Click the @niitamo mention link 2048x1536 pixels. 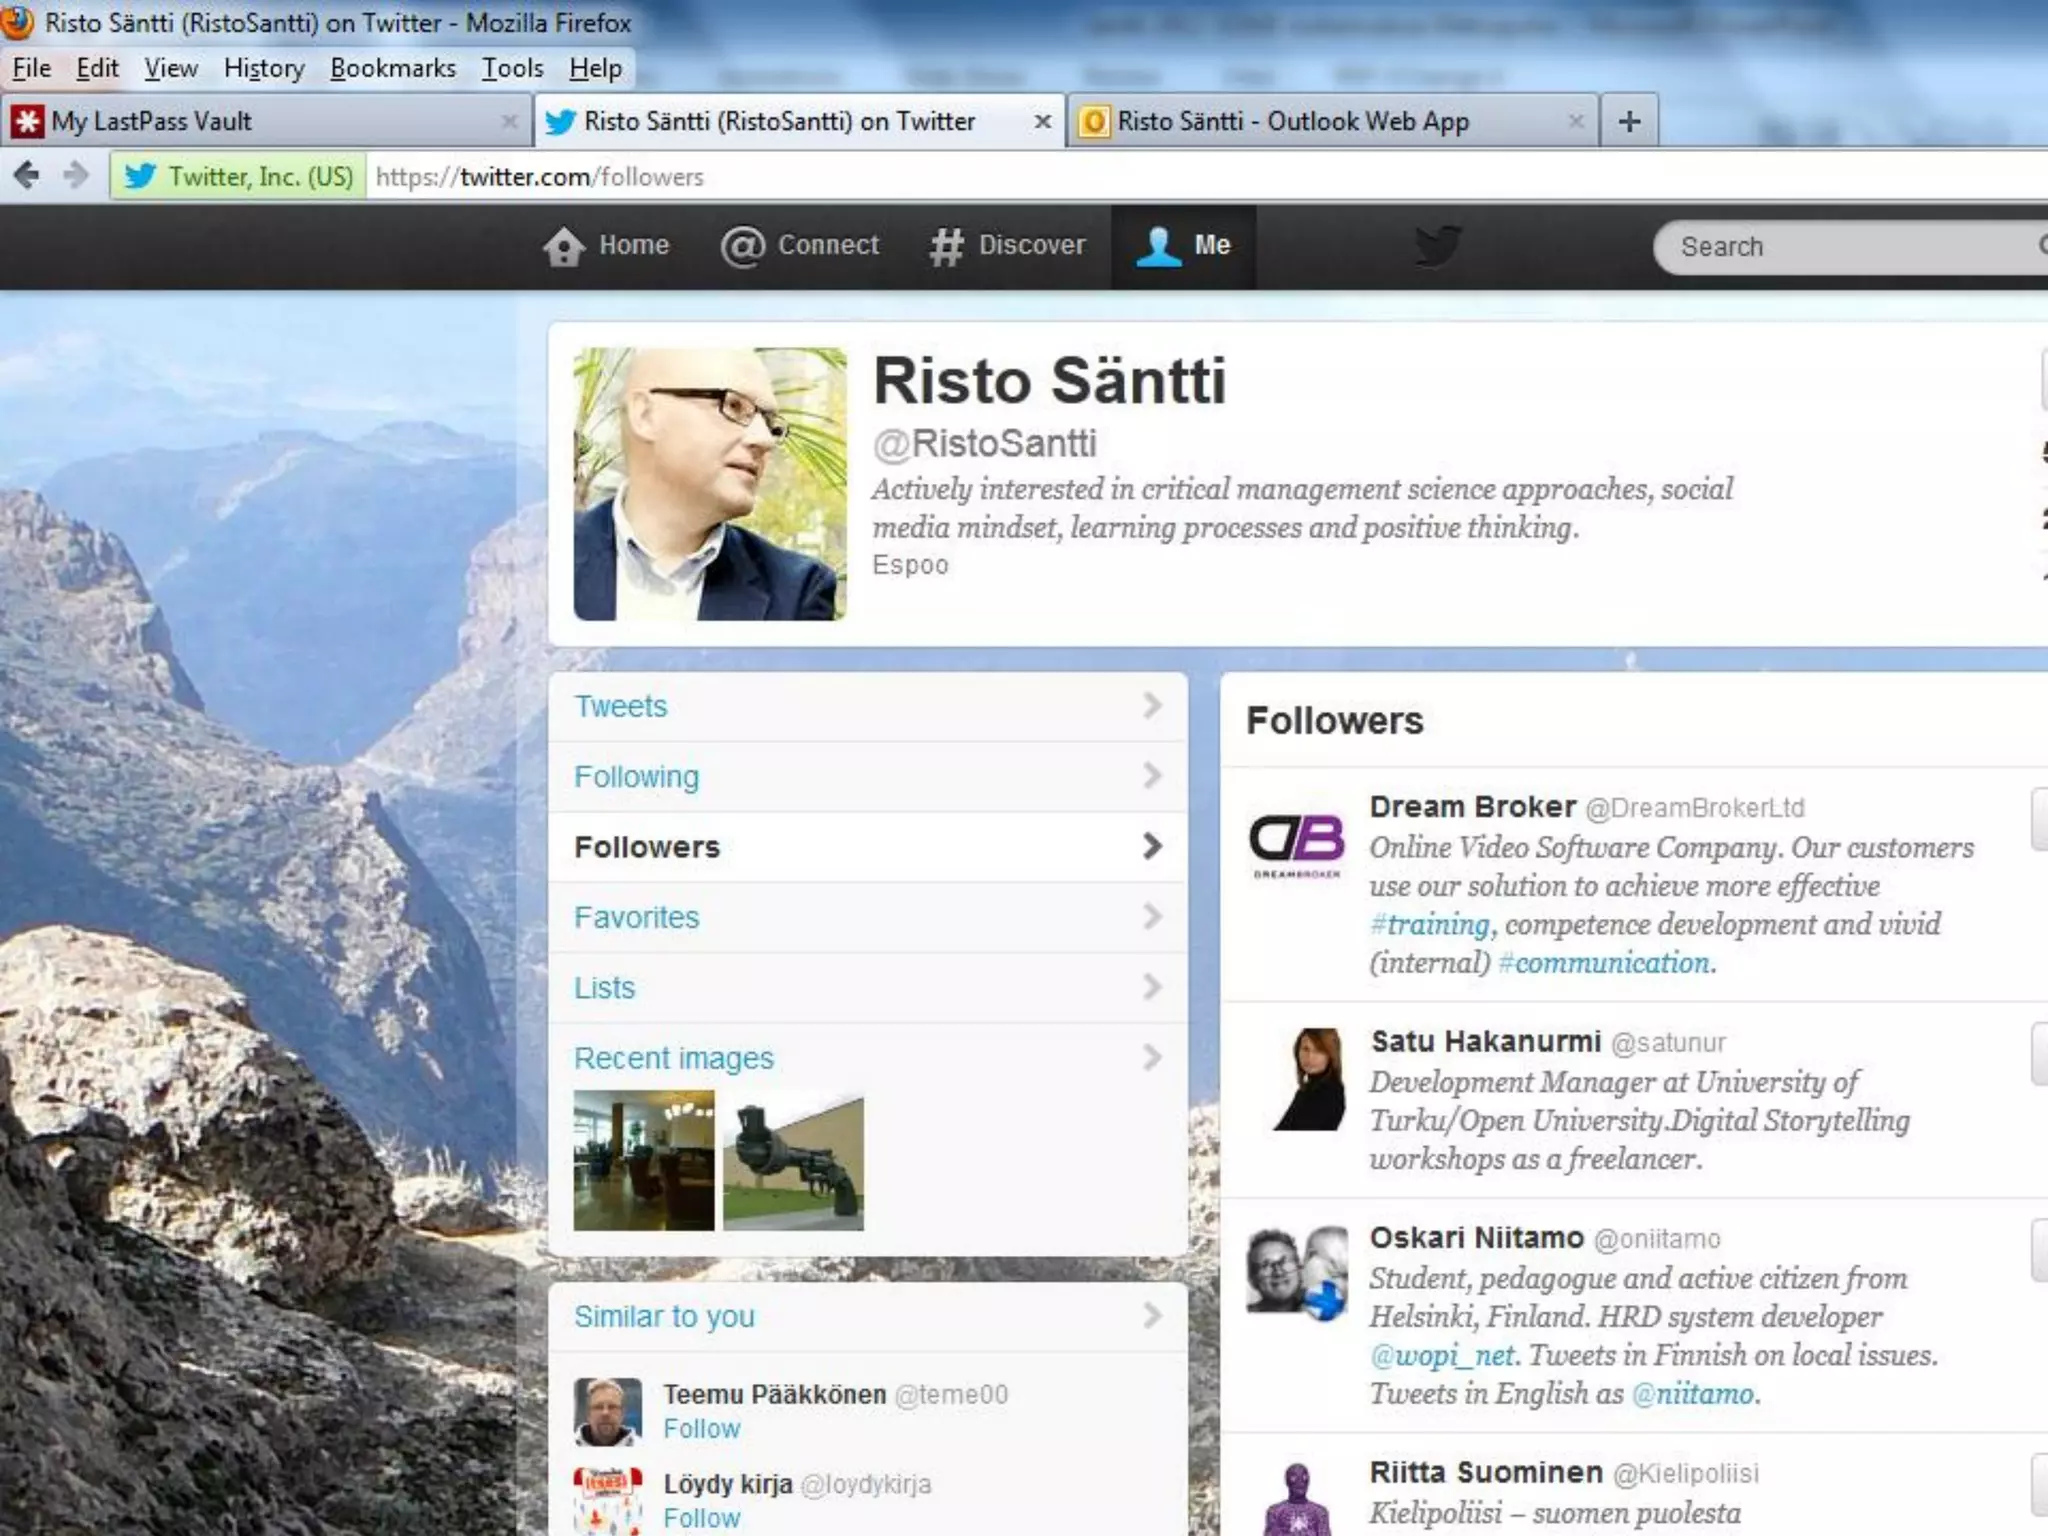pos(1693,1394)
